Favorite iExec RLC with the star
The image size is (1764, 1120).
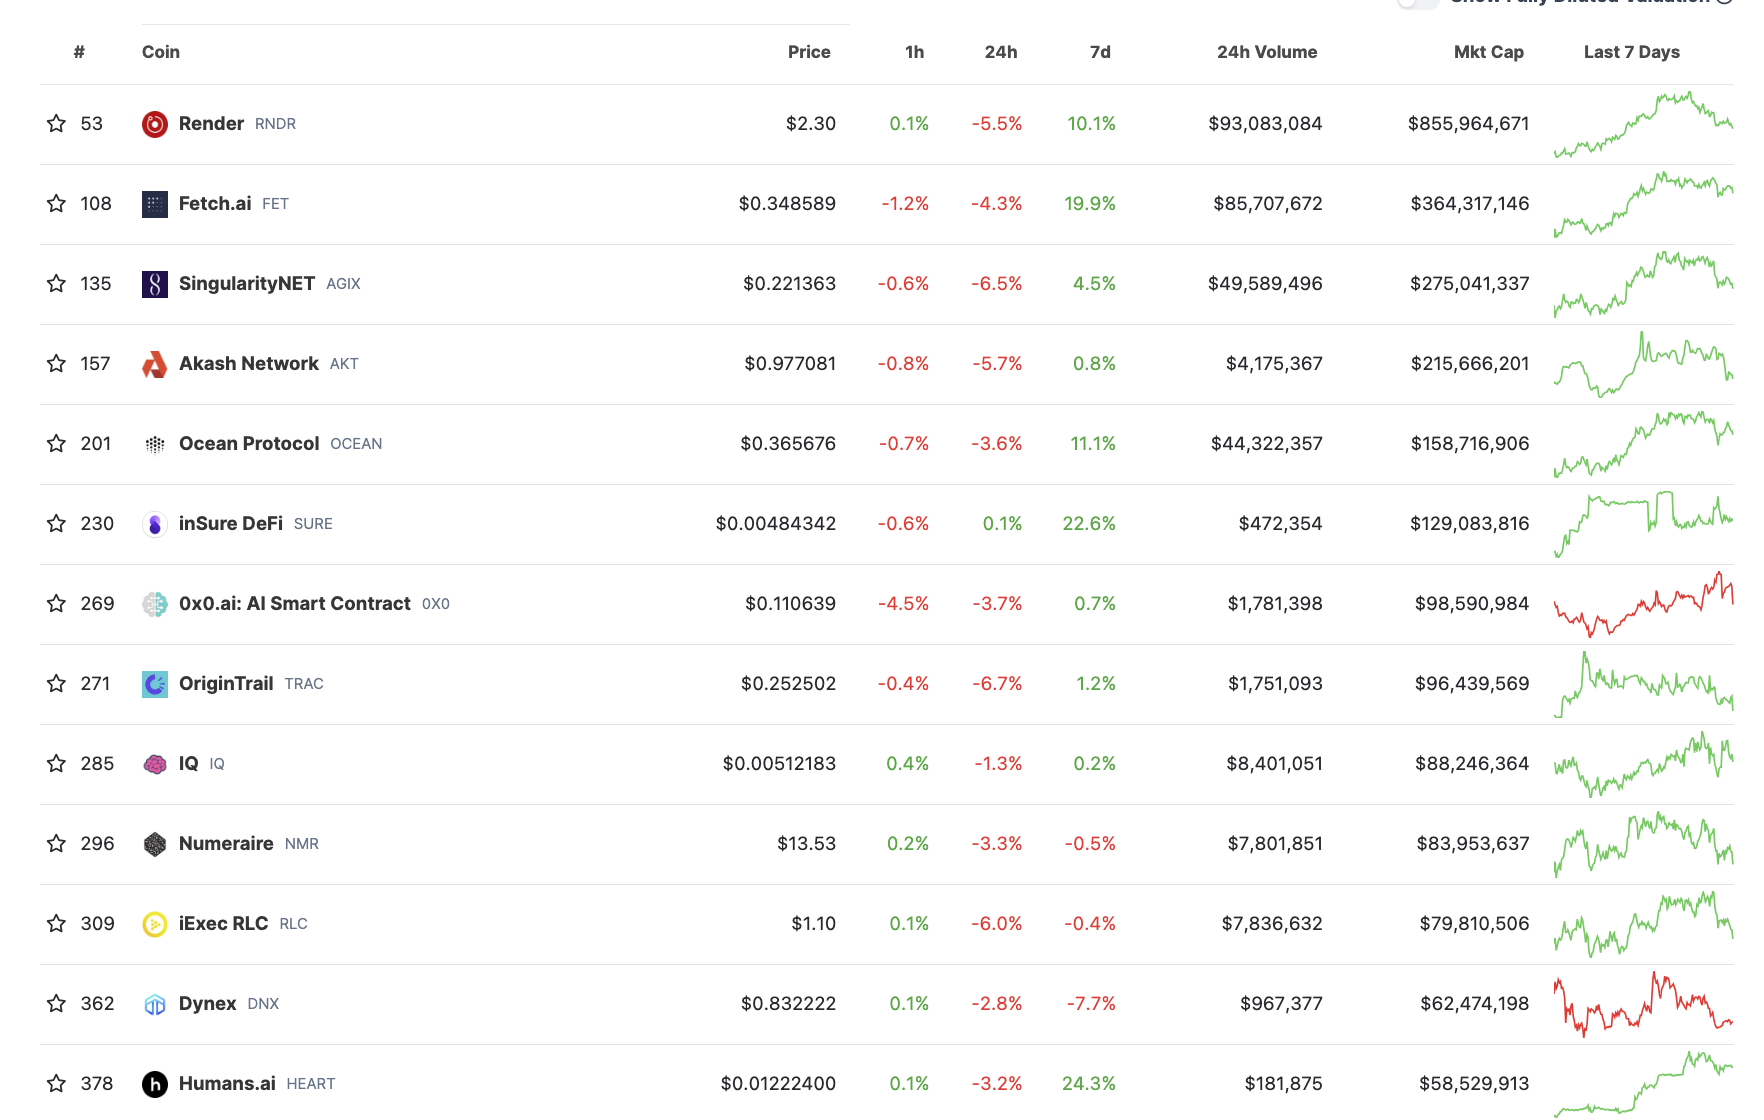click(x=56, y=923)
